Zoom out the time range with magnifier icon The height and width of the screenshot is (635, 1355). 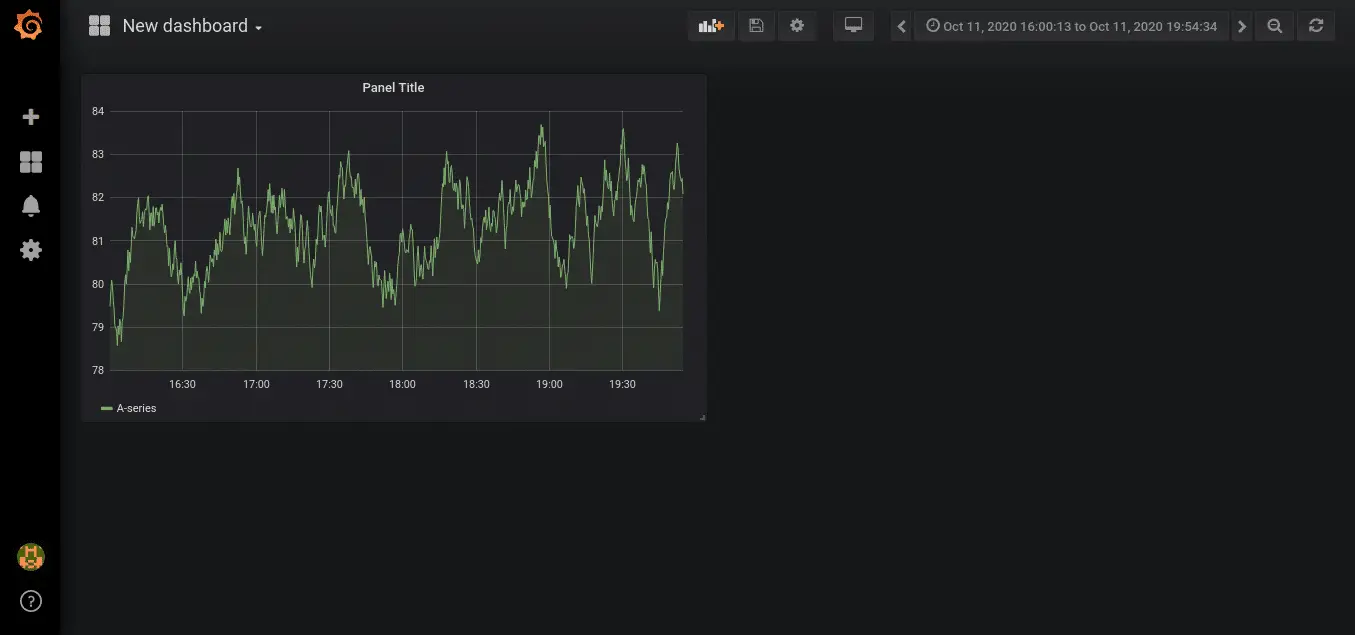pos(1274,25)
